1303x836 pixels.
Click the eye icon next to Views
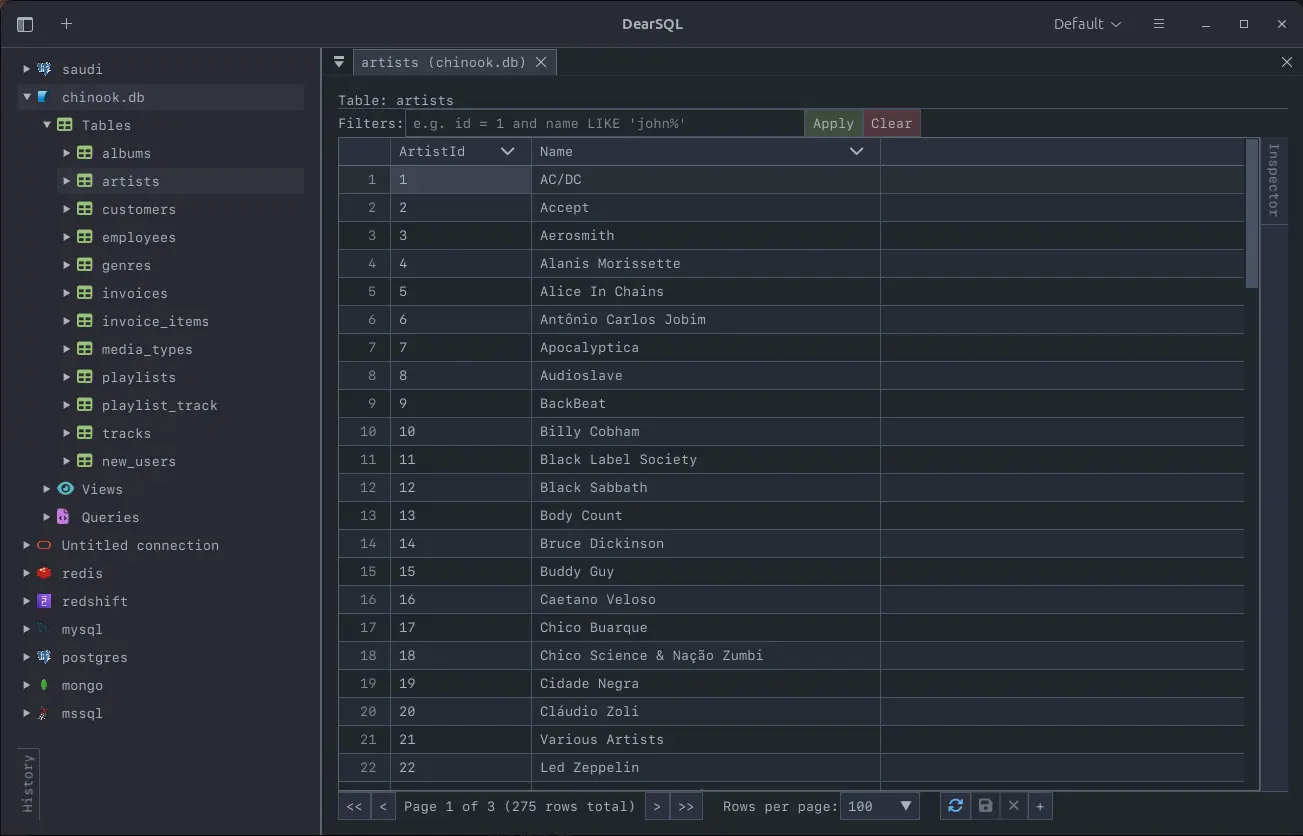(65, 489)
